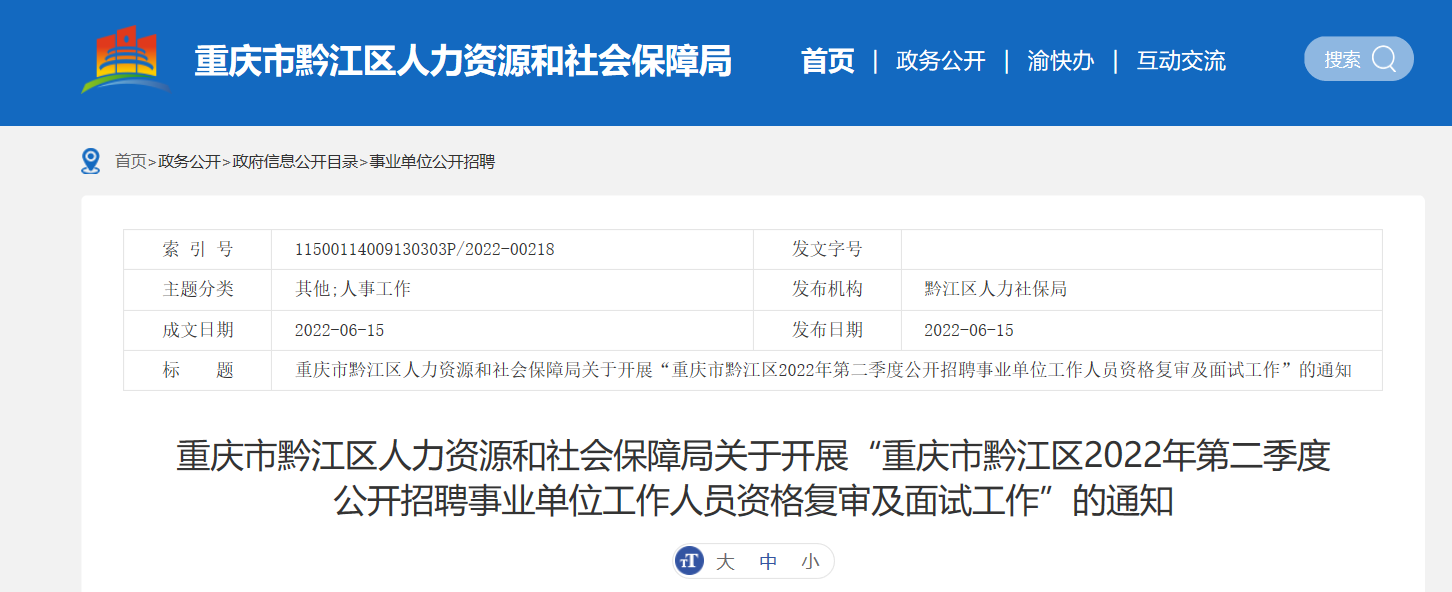This screenshot has height=592, width=1452.
Task: Open the 首页 tab in top navigation
Action: [827, 61]
